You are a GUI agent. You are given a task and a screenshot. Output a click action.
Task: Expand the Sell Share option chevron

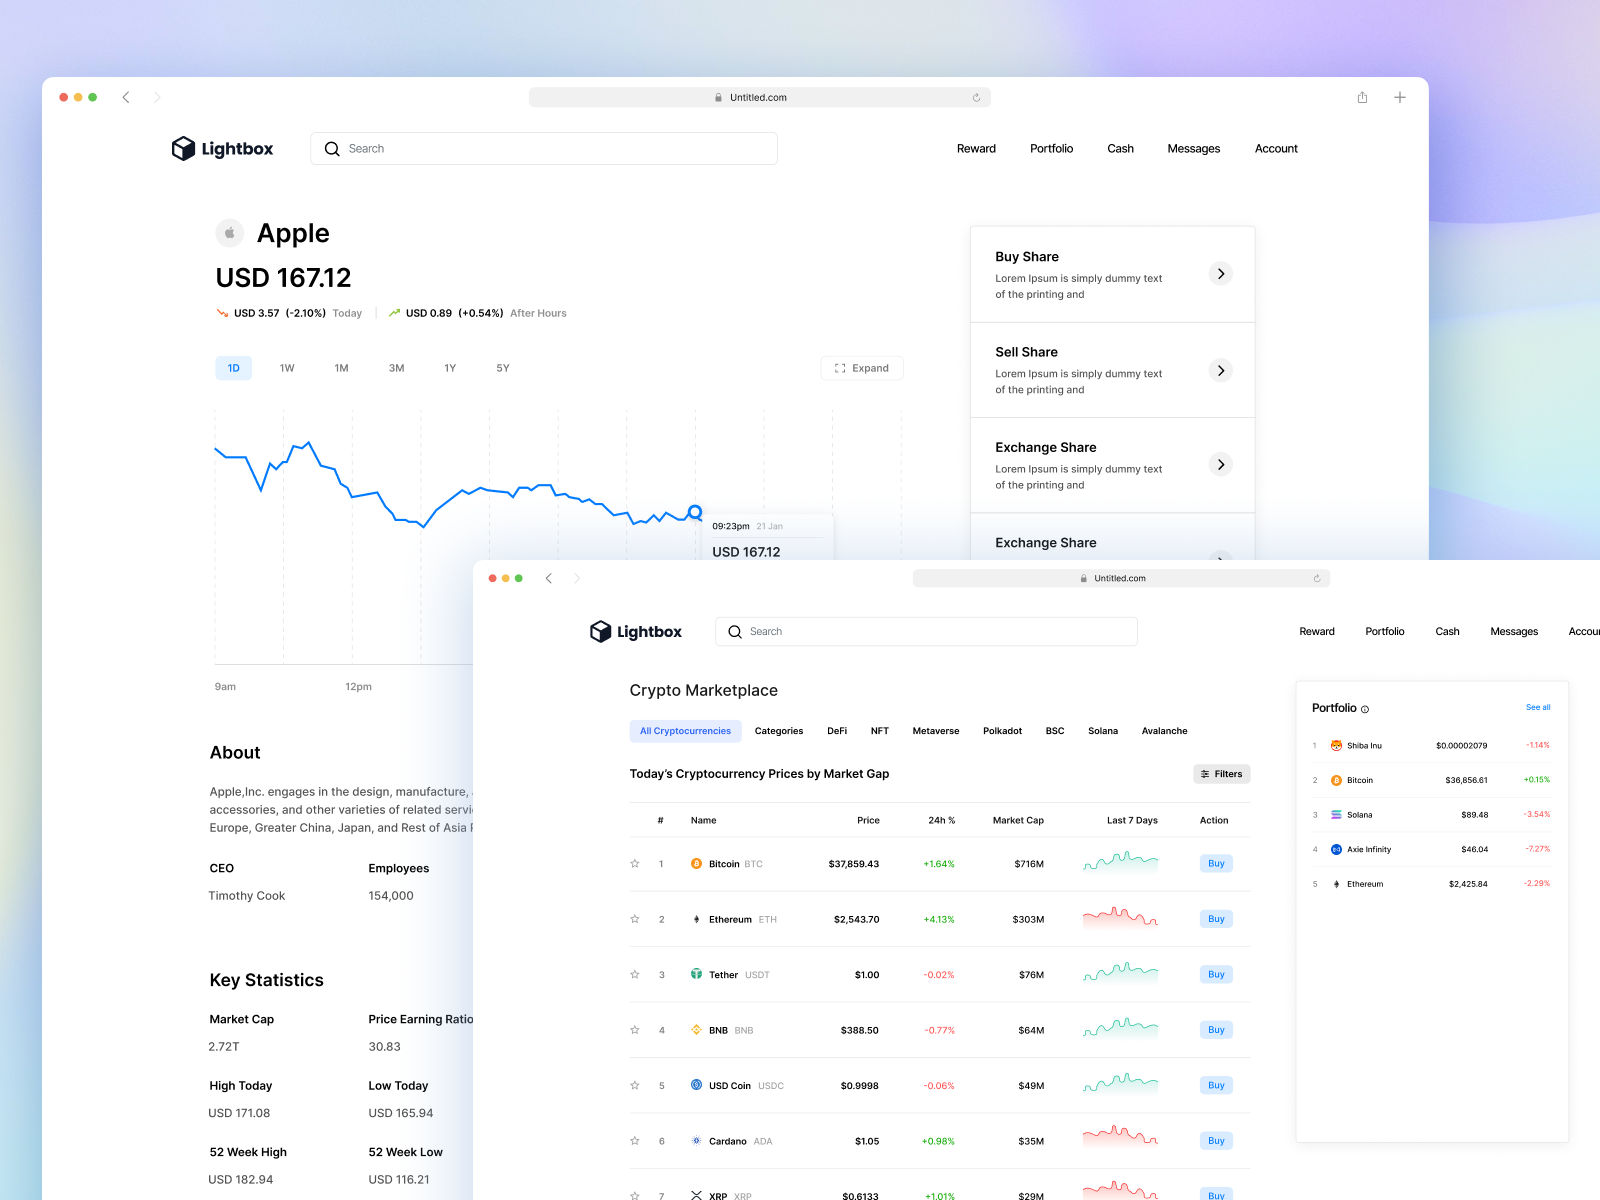click(1220, 370)
